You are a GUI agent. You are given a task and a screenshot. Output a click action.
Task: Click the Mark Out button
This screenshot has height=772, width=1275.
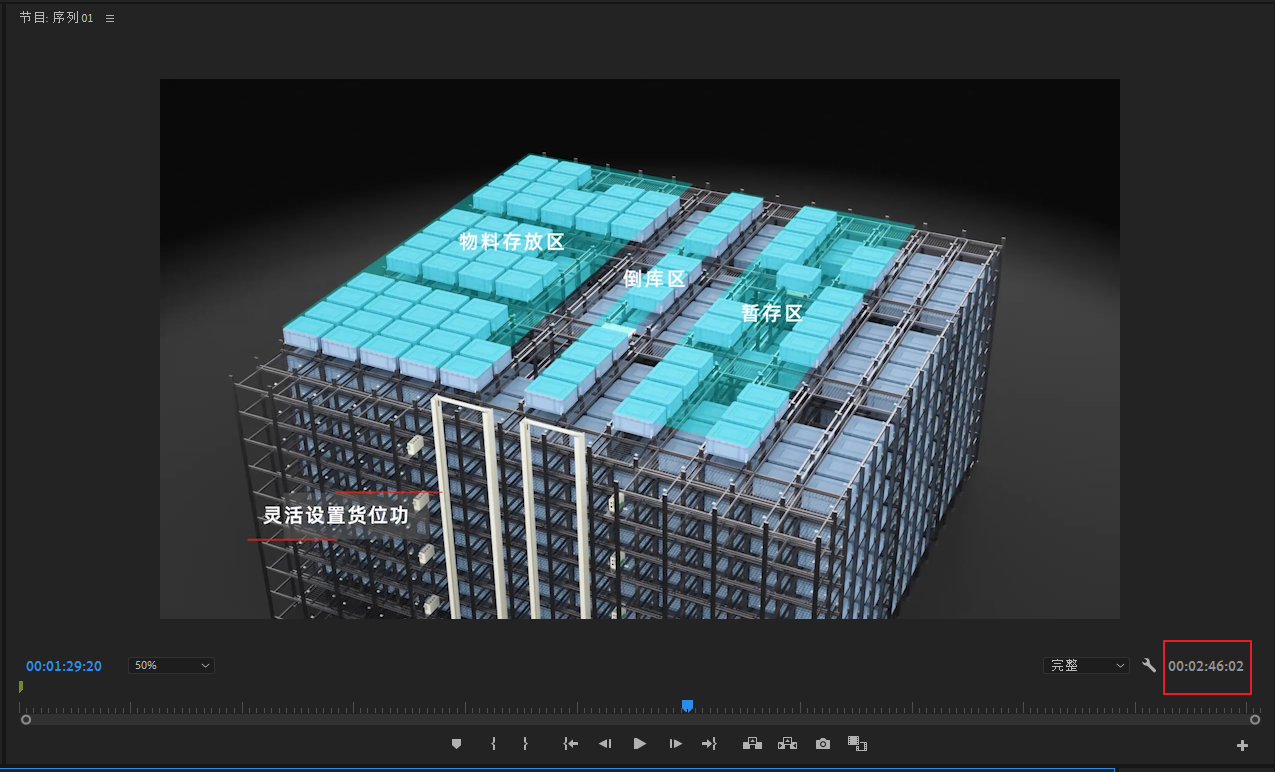pos(525,744)
